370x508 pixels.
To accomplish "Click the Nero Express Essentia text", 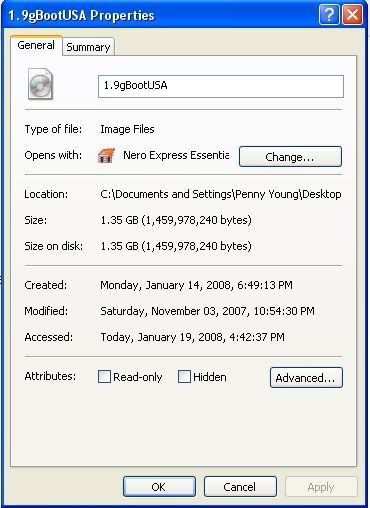I will (x=176, y=155).
